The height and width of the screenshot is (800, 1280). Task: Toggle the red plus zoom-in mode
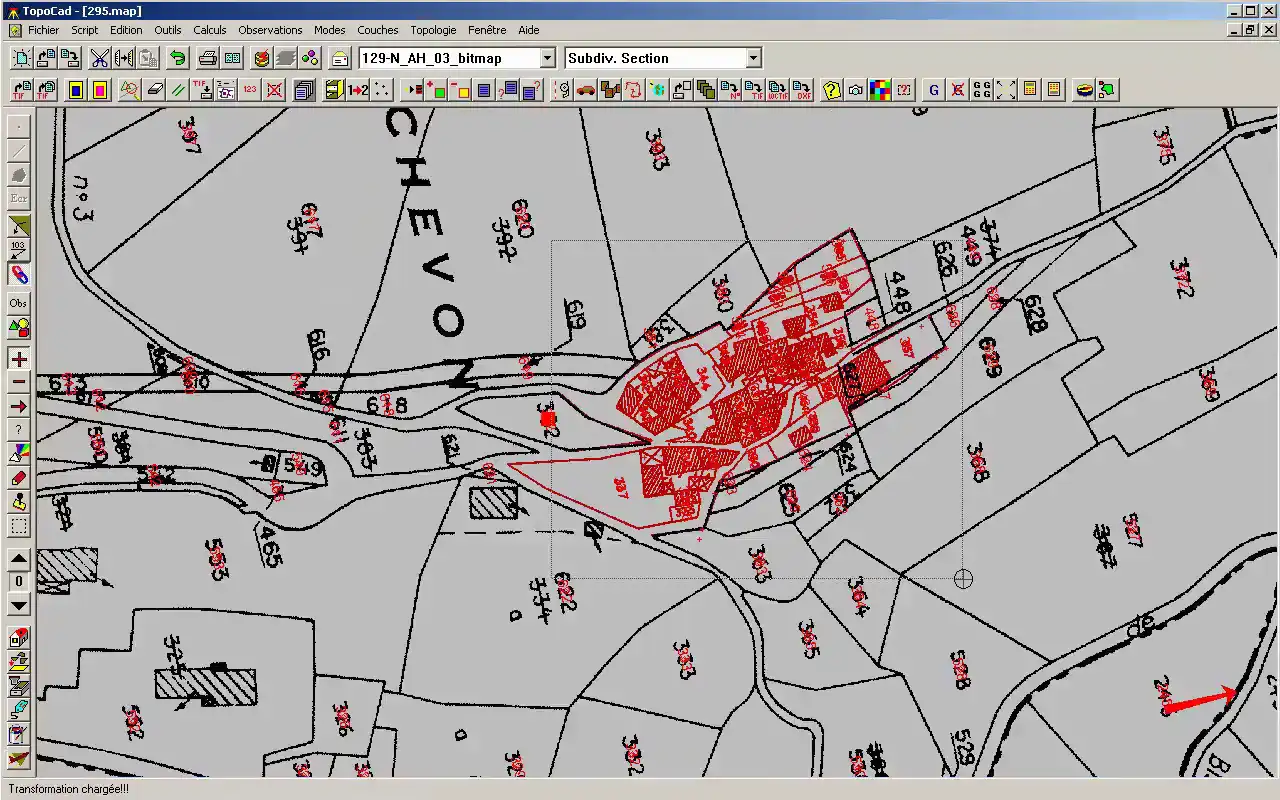click(18, 359)
